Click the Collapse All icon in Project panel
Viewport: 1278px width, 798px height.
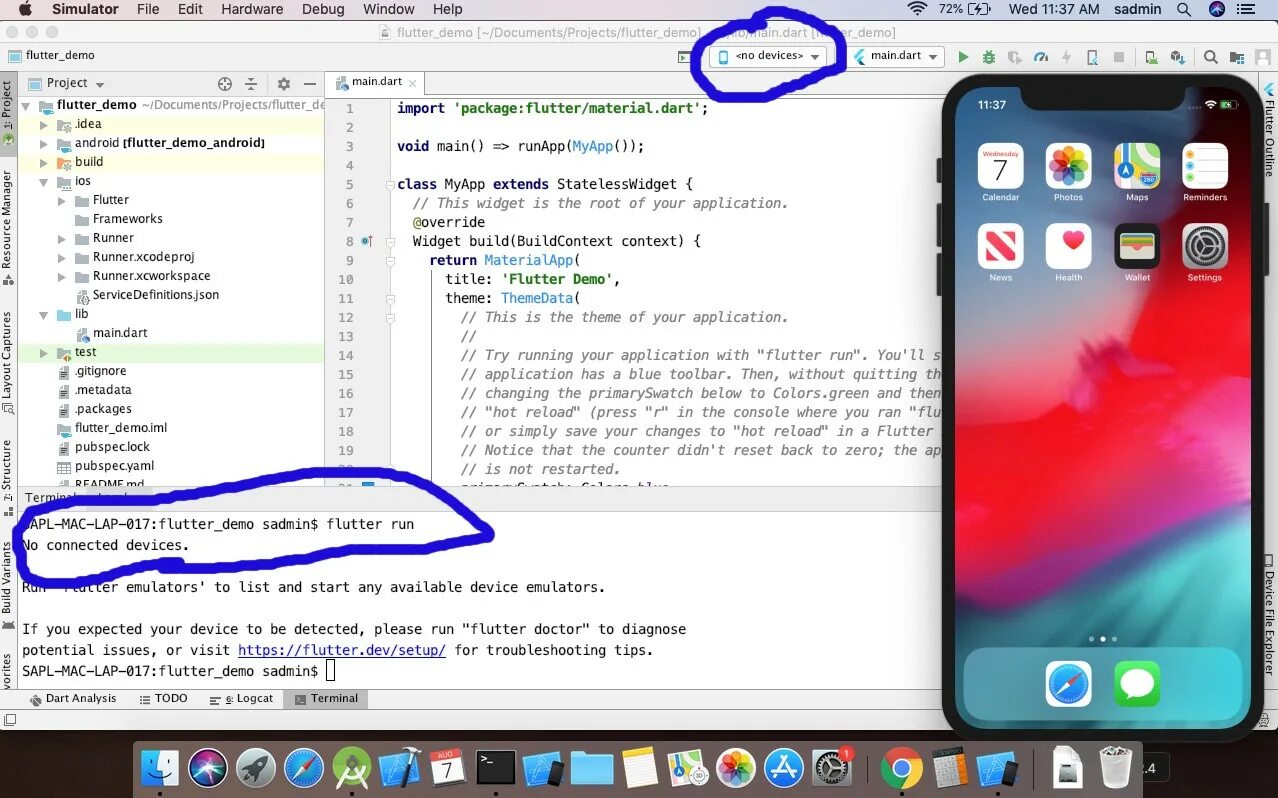coord(251,84)
